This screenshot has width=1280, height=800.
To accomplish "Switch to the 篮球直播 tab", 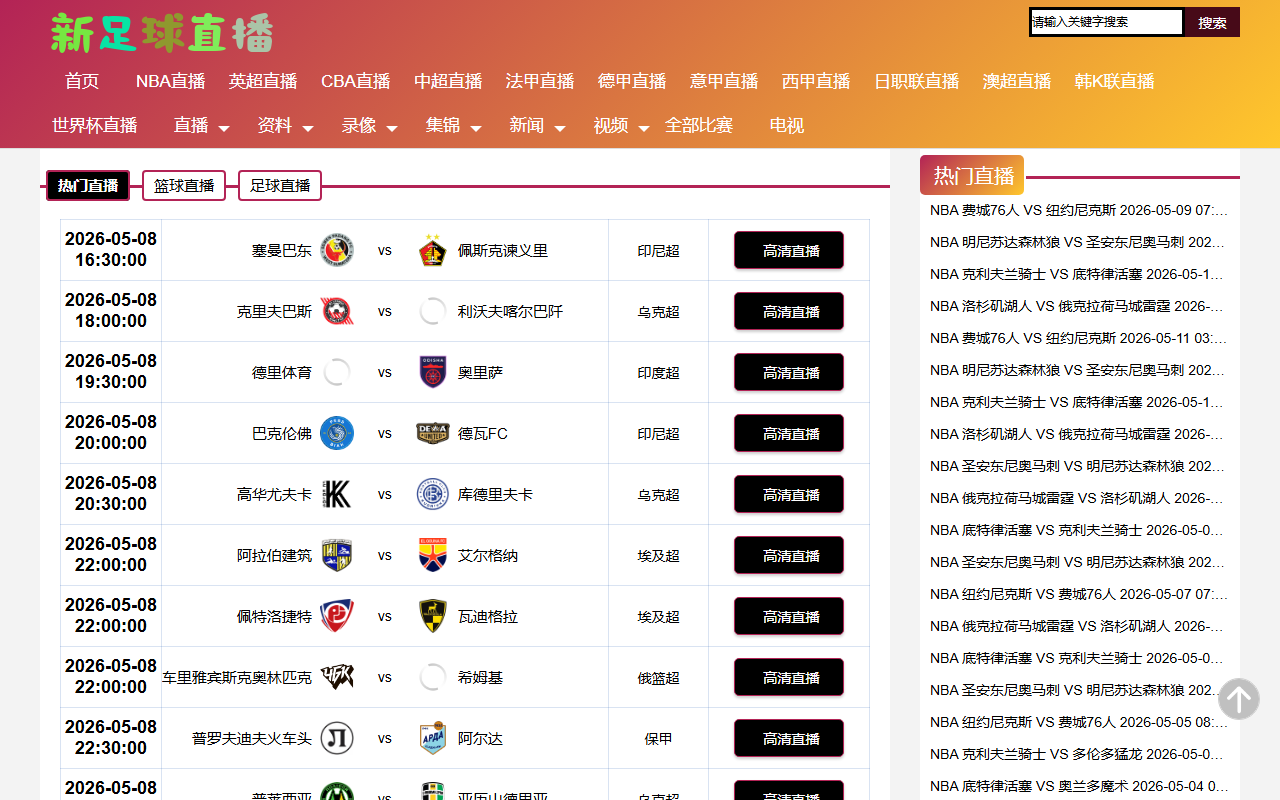I will pyautogui.click(x=184, y=185).
